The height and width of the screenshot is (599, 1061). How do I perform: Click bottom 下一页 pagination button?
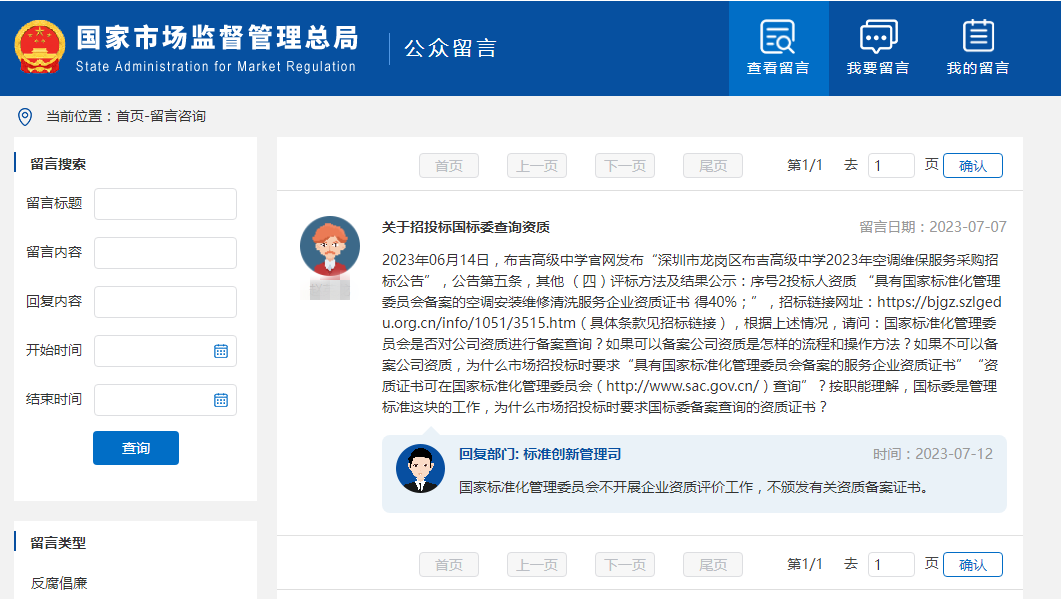coord(625,564)
